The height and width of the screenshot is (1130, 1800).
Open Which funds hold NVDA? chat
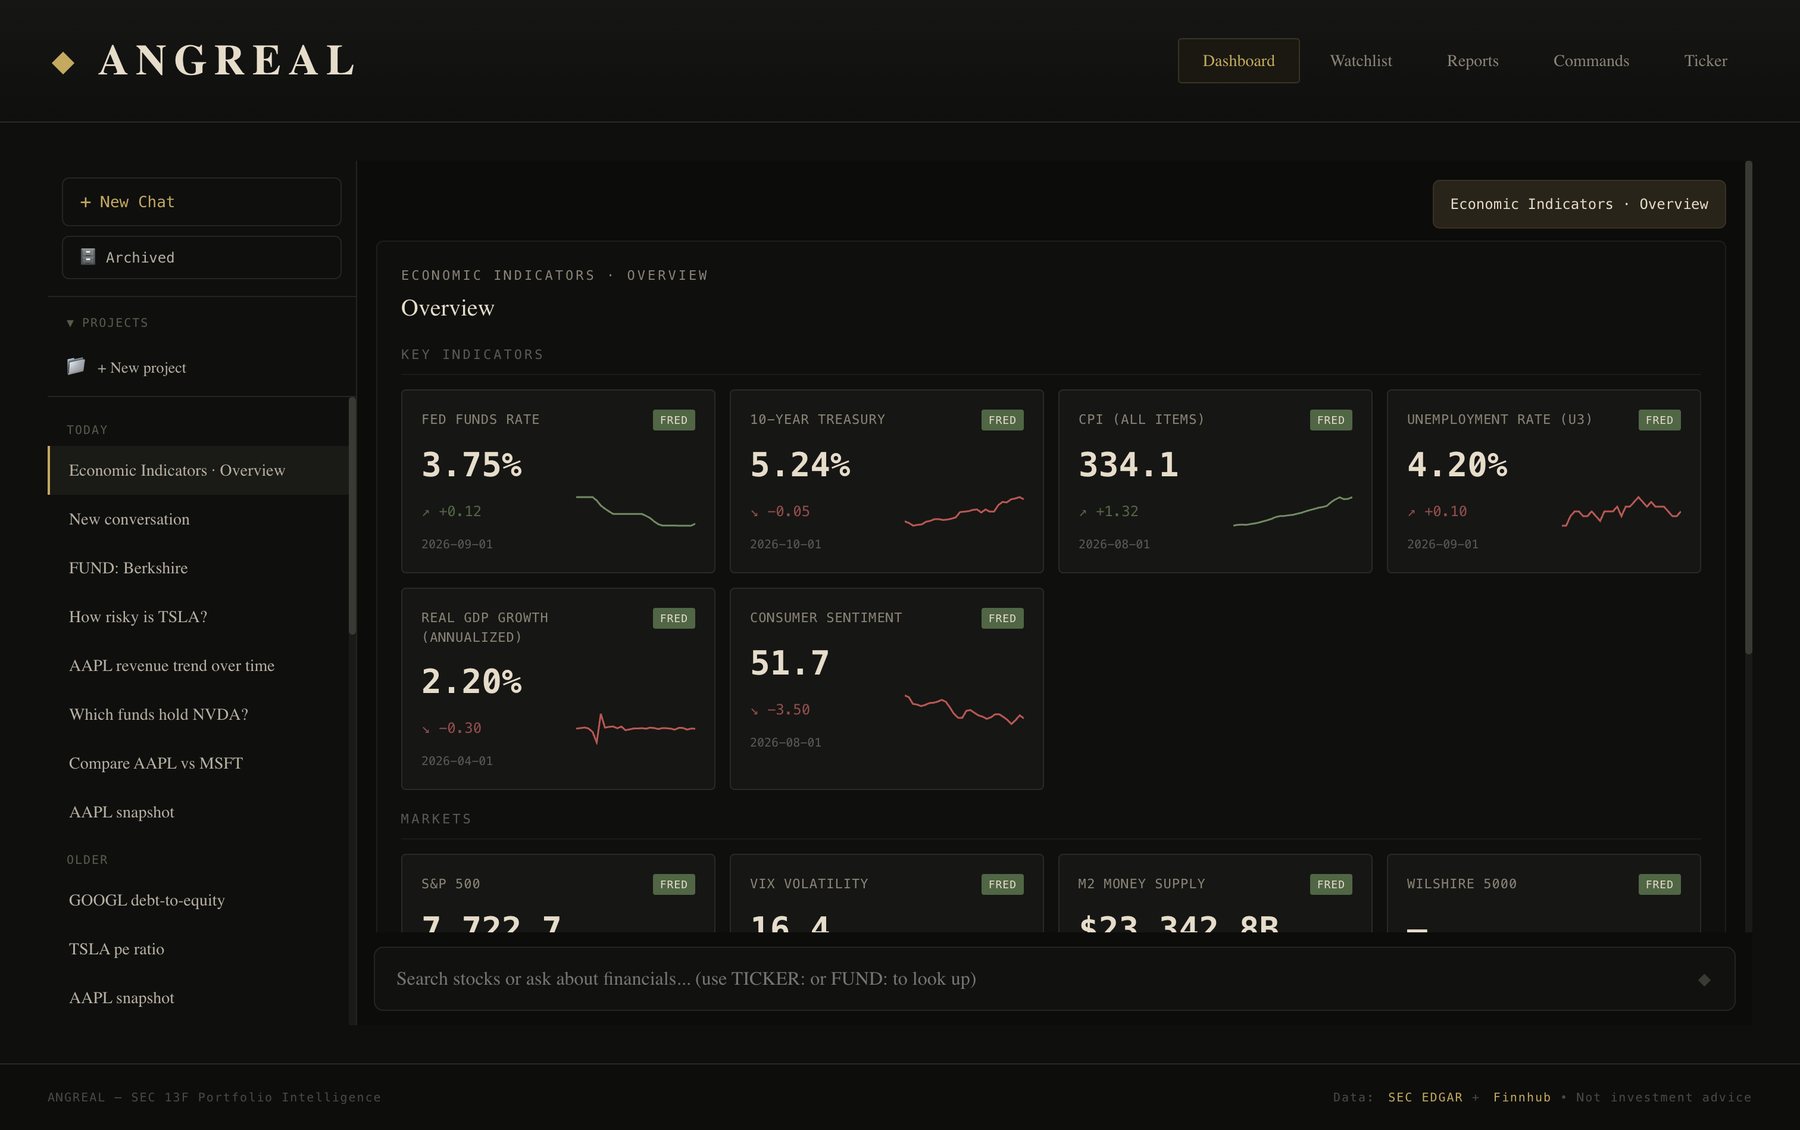click(x=198, y=714)
